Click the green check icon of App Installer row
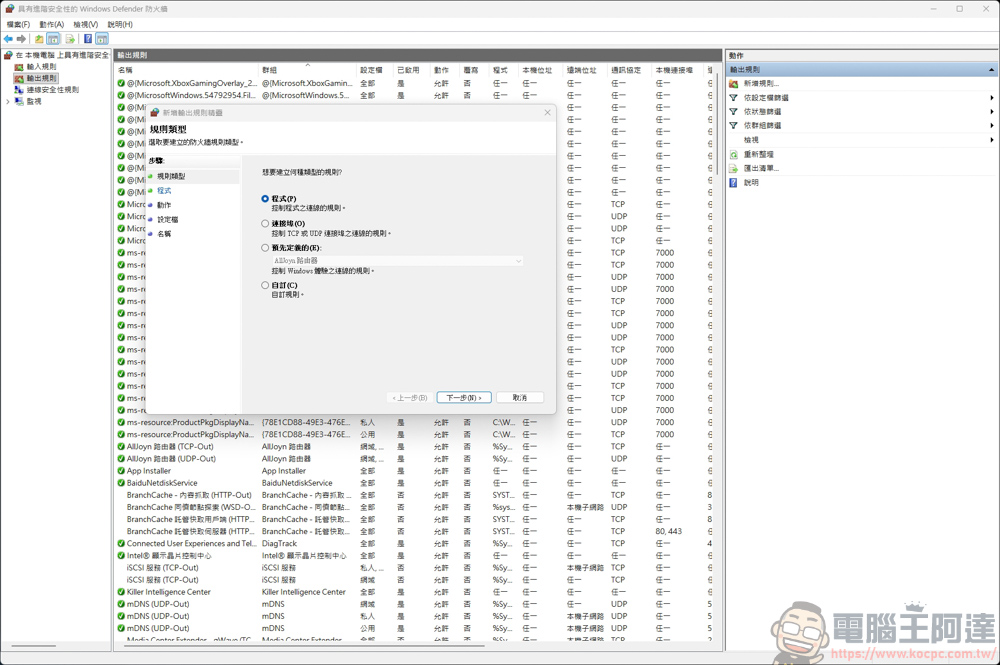The width and height of the screenshot is (1000, 665). coord(121,471)
